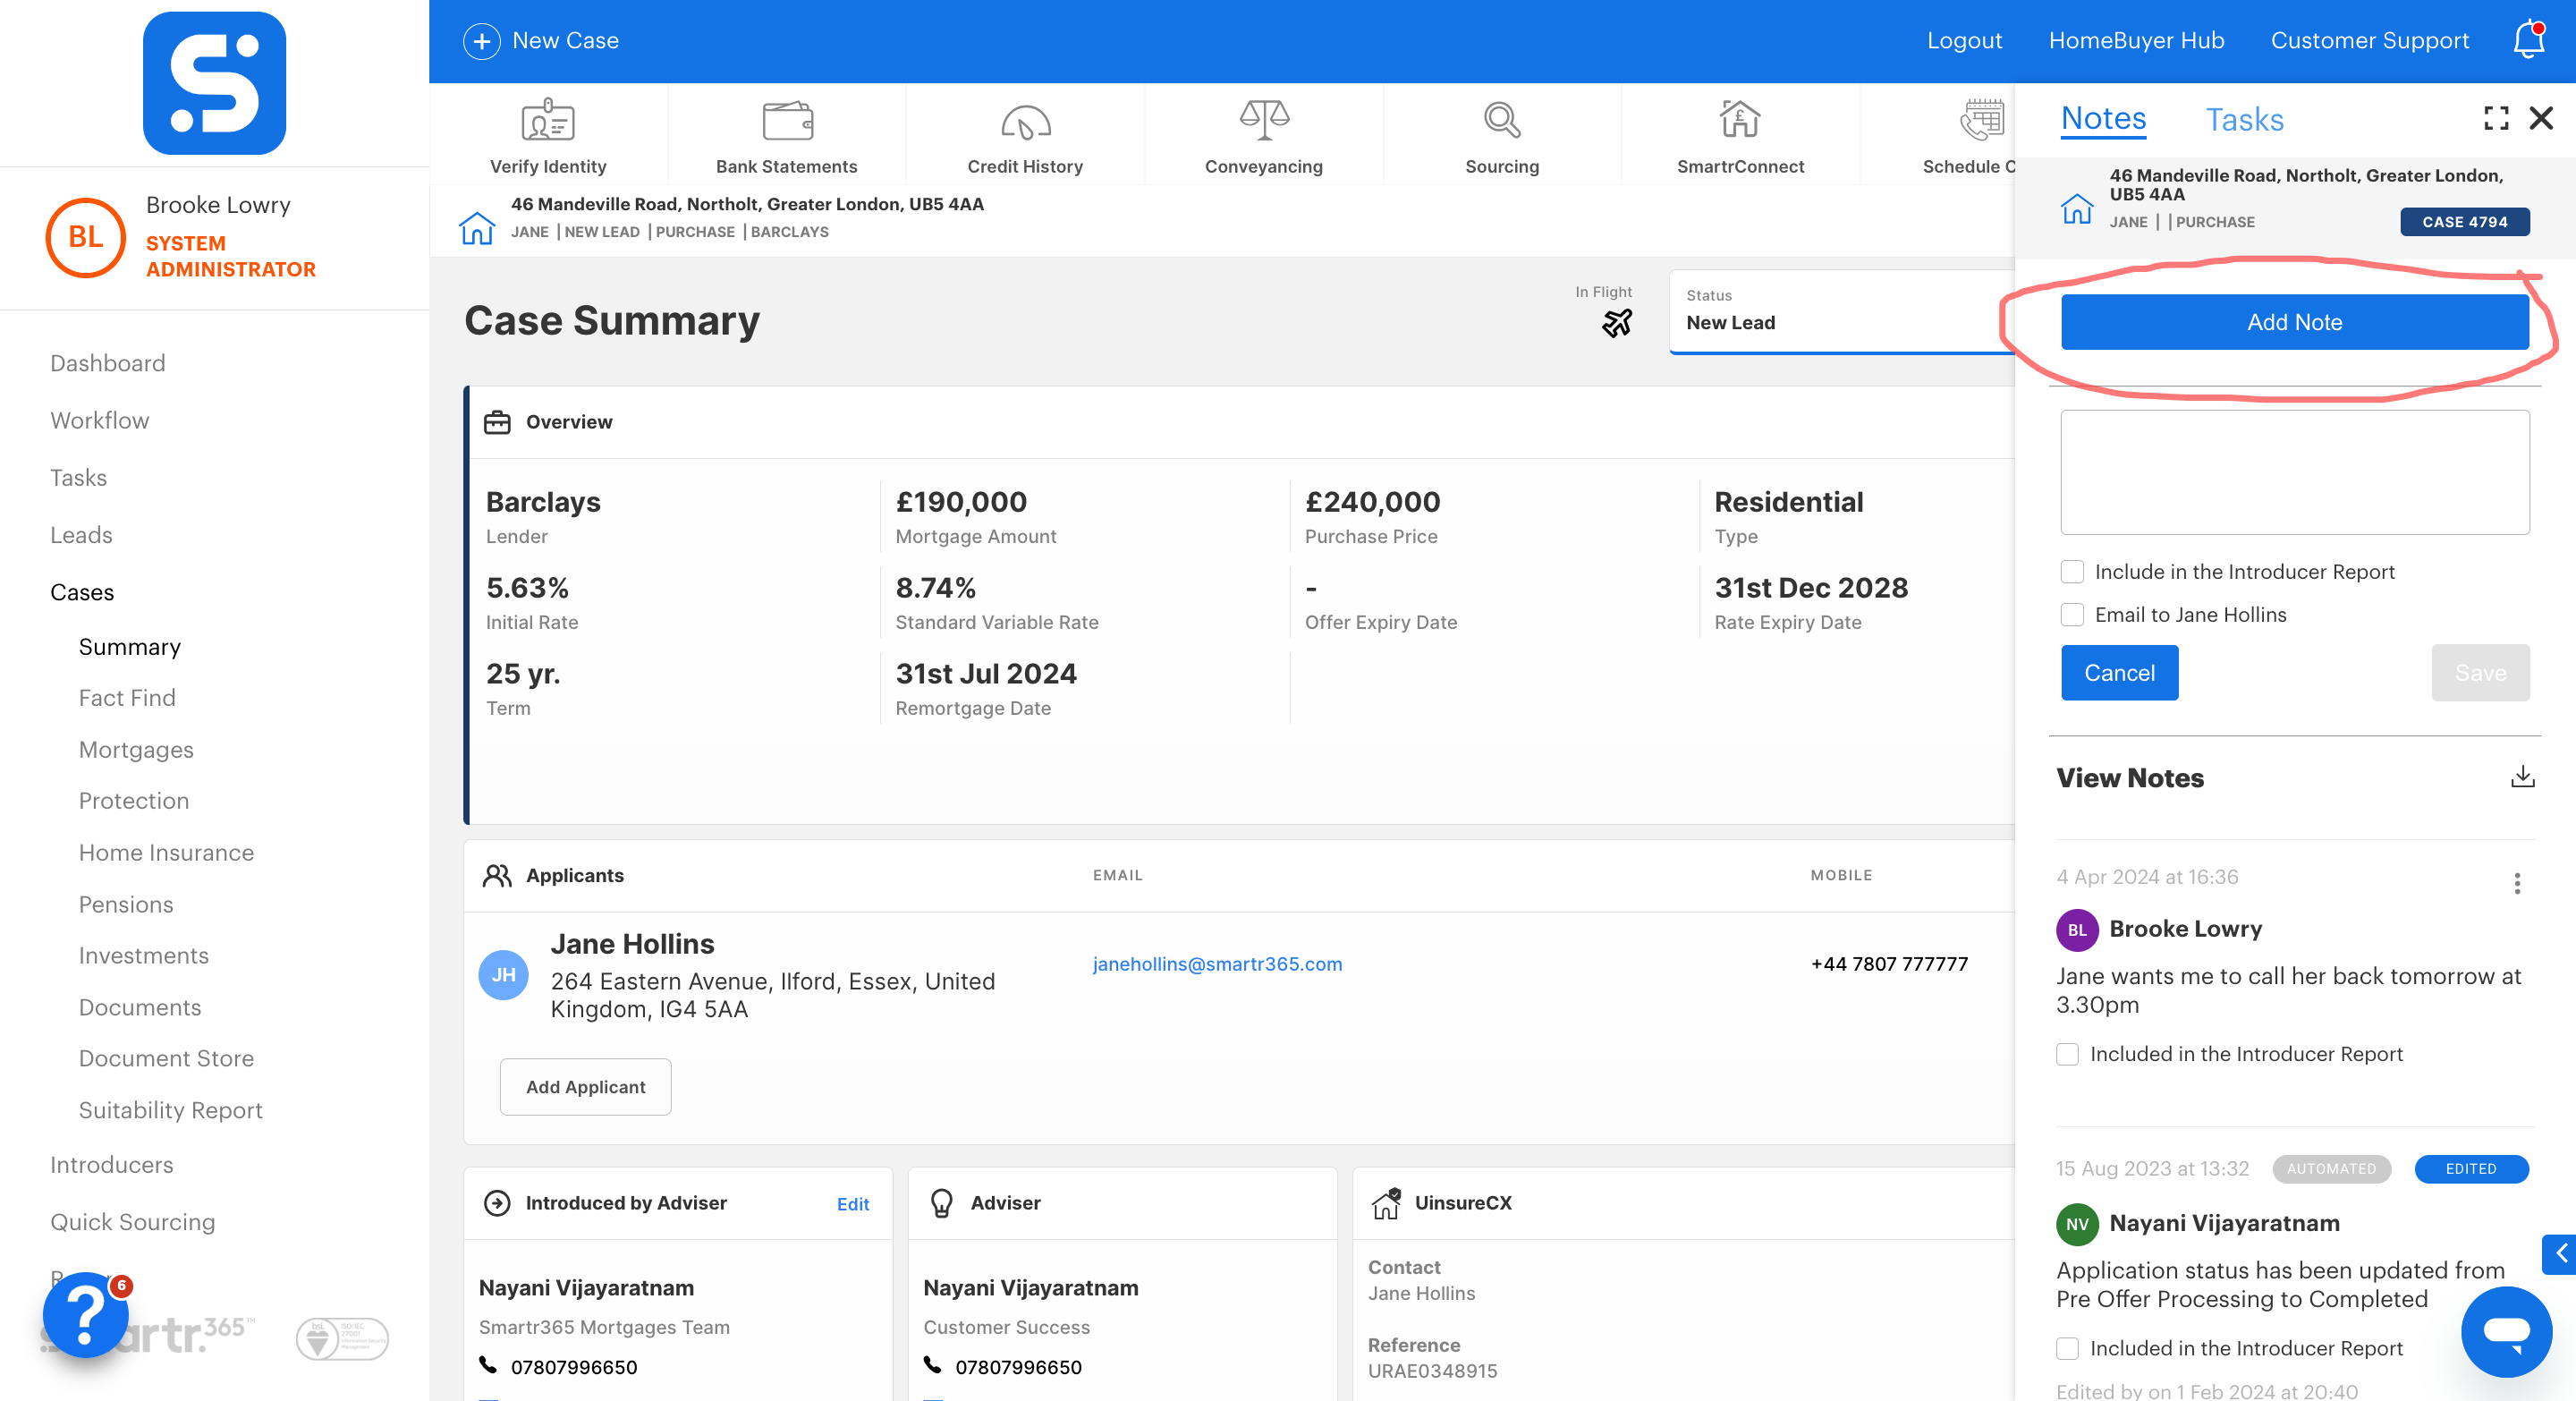Image resolution: width=2576 pixels, height=1401 pixels.
Task: Click the Smartr365 logo
Action: pos(214,83)
